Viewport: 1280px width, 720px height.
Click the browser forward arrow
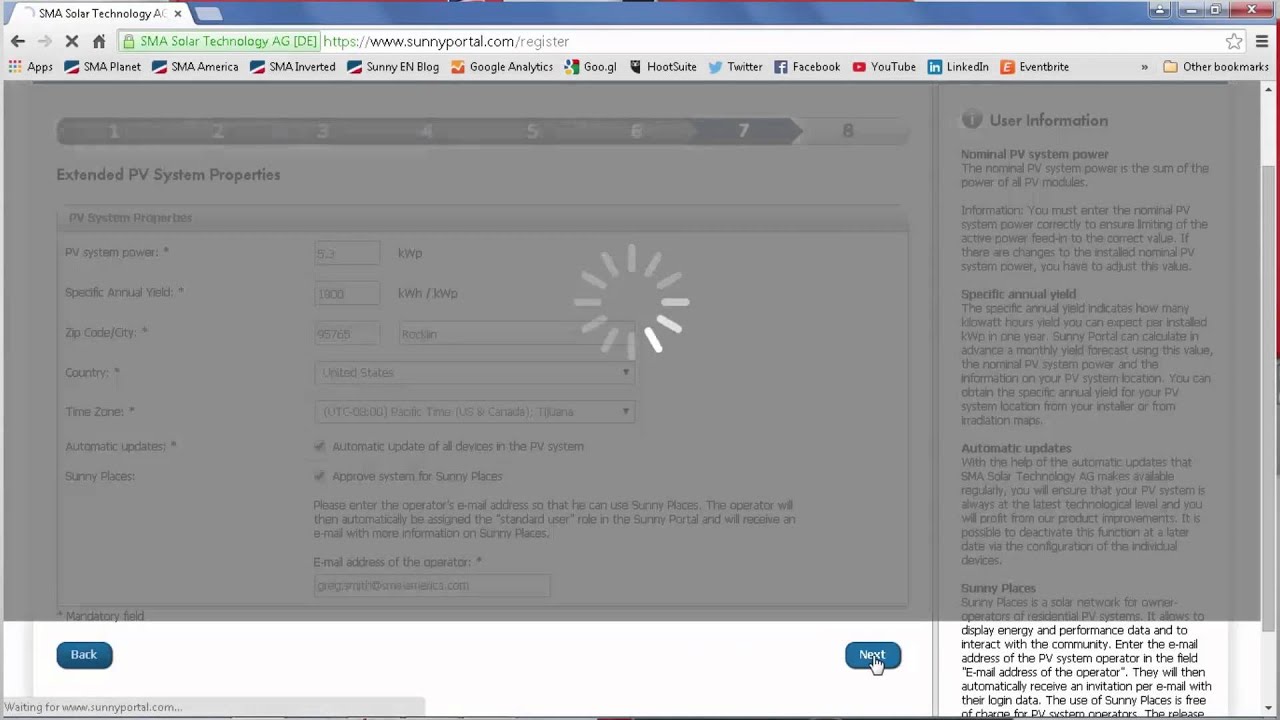point(44,41)
